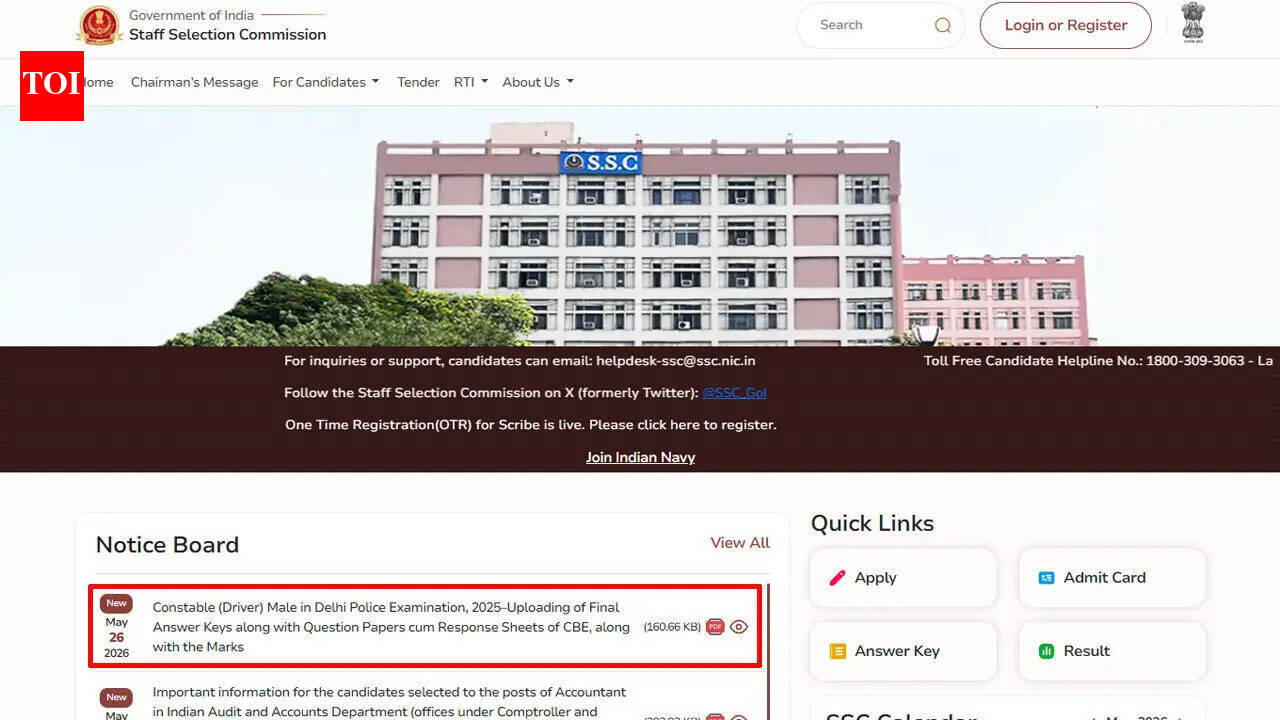The image size is (1280, 720).
Task: Open notice about Accountant posts selection
Action: pyautogui.click(x=389, y=702)
